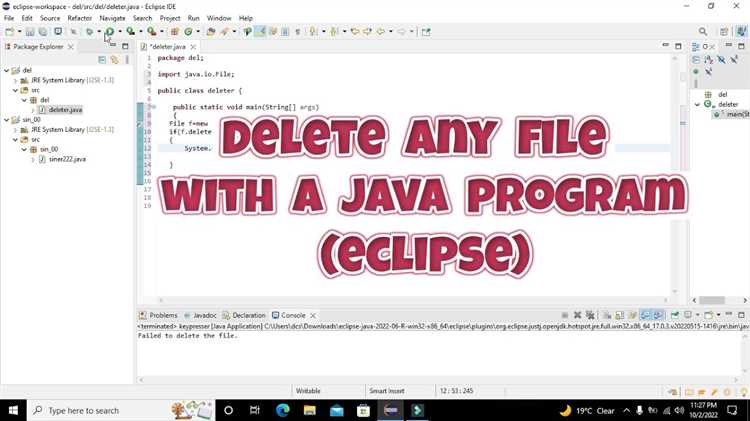The width and height of the screenshot is (750, 421).
Task: Toggle Link with Editor in Package Explorer
Action: coord(114,59)
